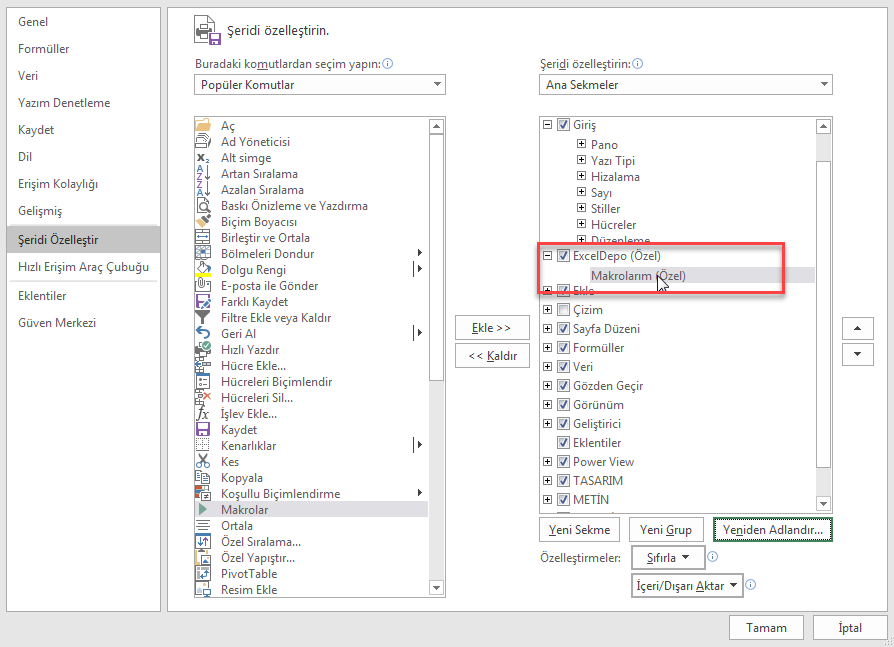Uncheck the Giriş tab checkbox
Image resolution: width=894 pixels, height=647 pixels.
pos(563,124)
